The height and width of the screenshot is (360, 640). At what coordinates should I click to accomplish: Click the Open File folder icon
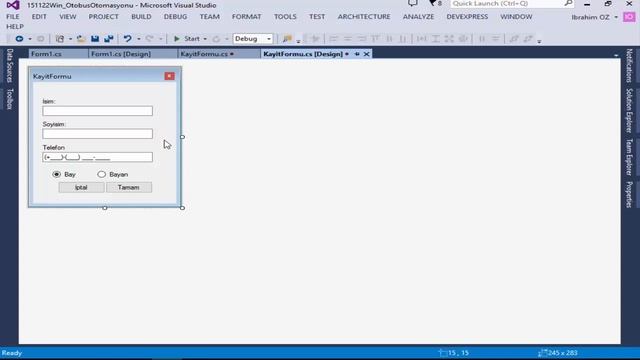click(x=81, y=39)
